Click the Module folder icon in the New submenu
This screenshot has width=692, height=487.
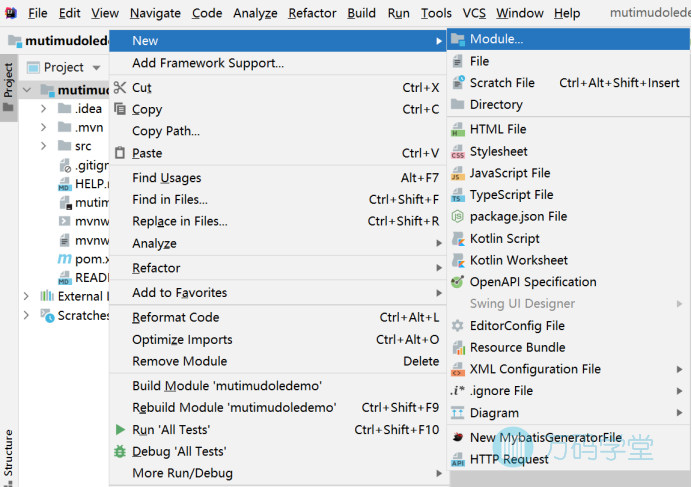tap(458, 39)
